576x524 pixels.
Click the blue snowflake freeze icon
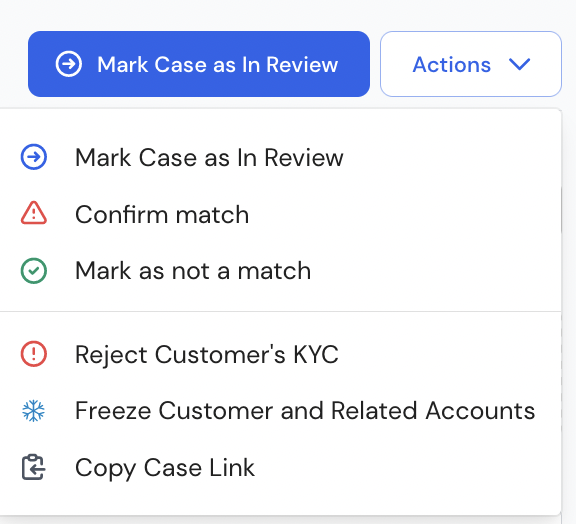pyautogui.click(x=33, y=410)
